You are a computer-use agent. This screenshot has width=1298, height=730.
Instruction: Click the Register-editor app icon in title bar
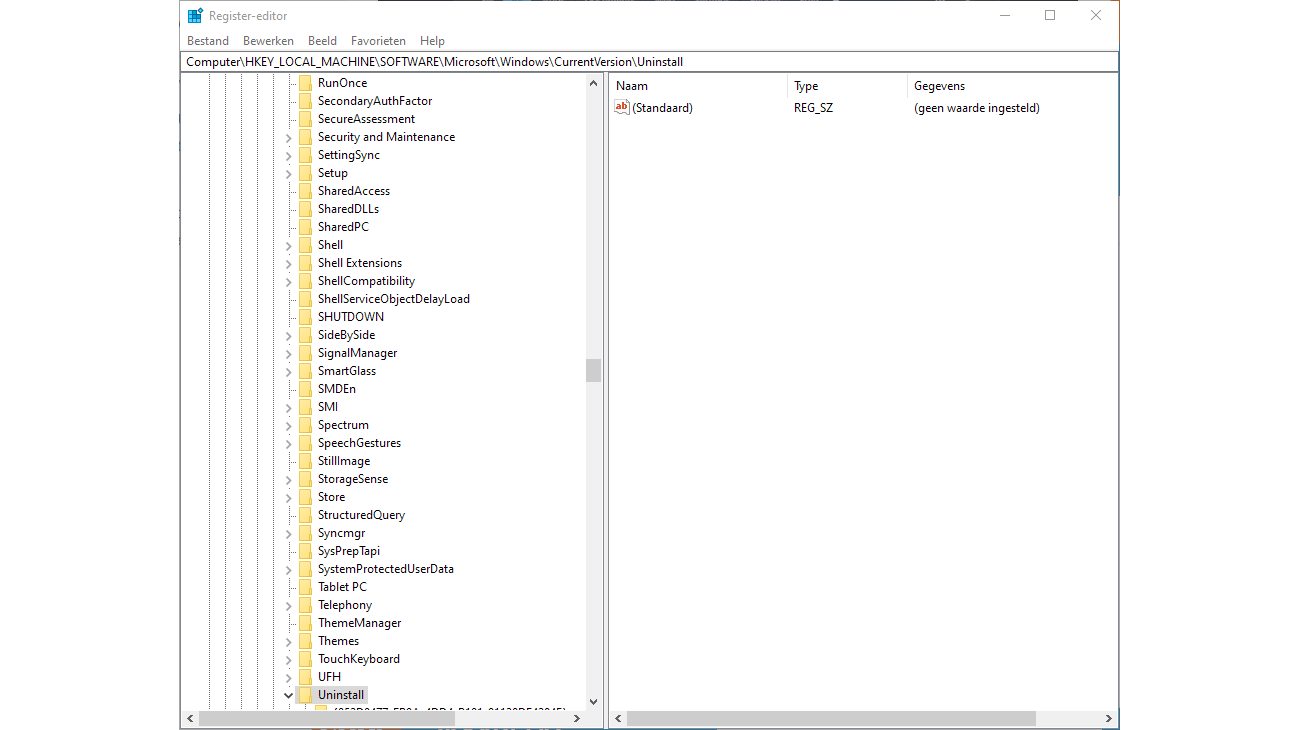pyautogui.click(x=195, y=16)
